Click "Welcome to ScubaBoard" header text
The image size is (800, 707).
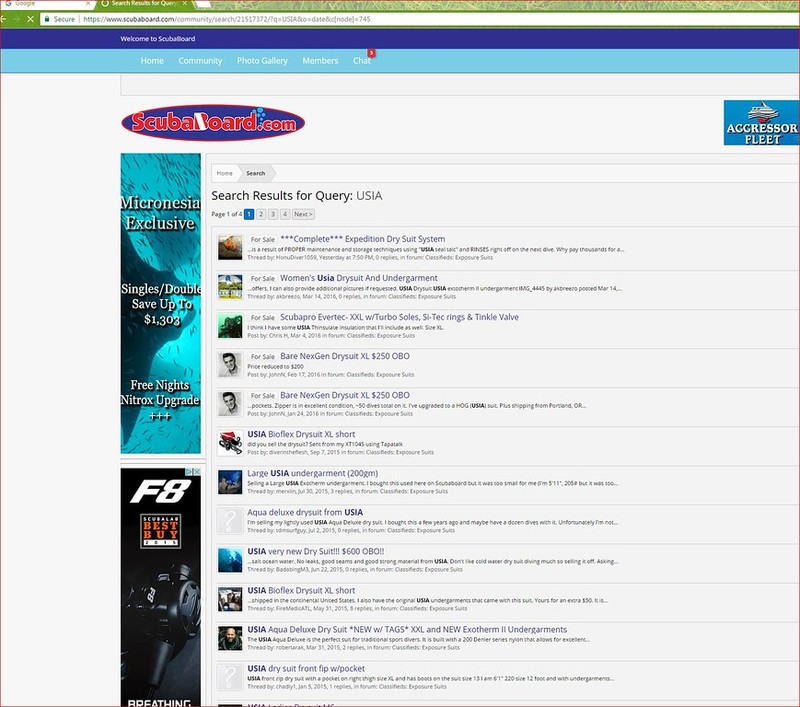click(158, 39)
